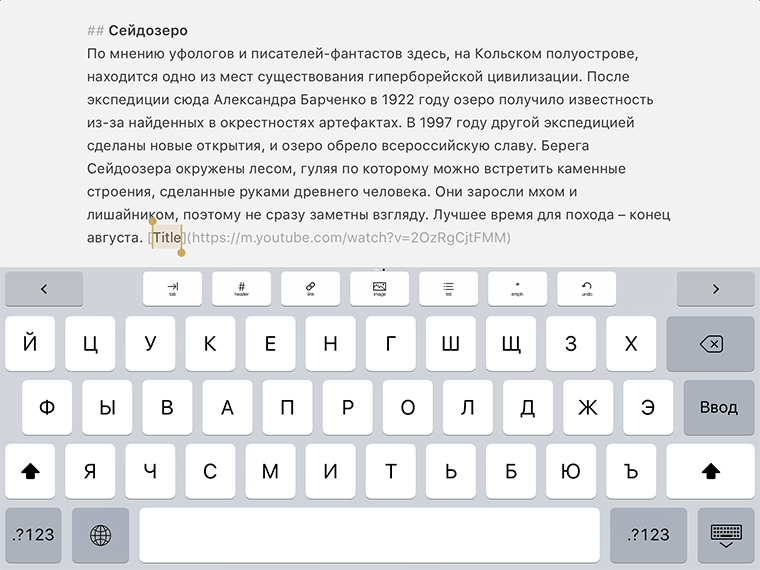Move cursor right with the arrow key
The height and width of the screenshot is (570, 760).
pyautogui.click(x=715, y=289)
